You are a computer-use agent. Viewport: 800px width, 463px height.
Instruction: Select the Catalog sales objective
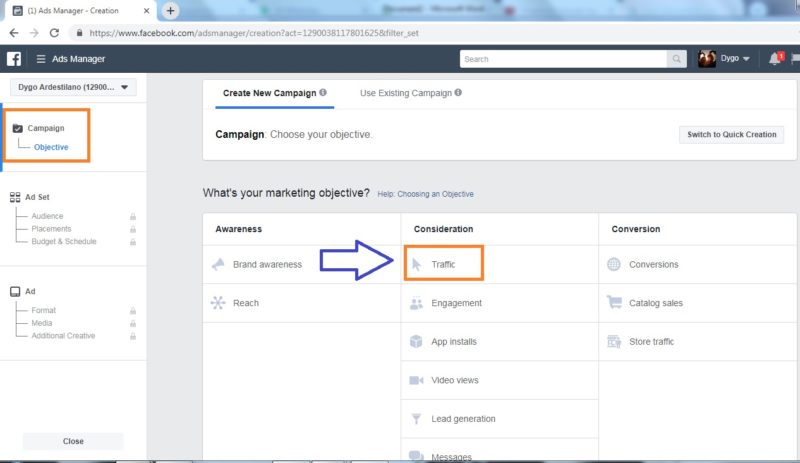697,303
